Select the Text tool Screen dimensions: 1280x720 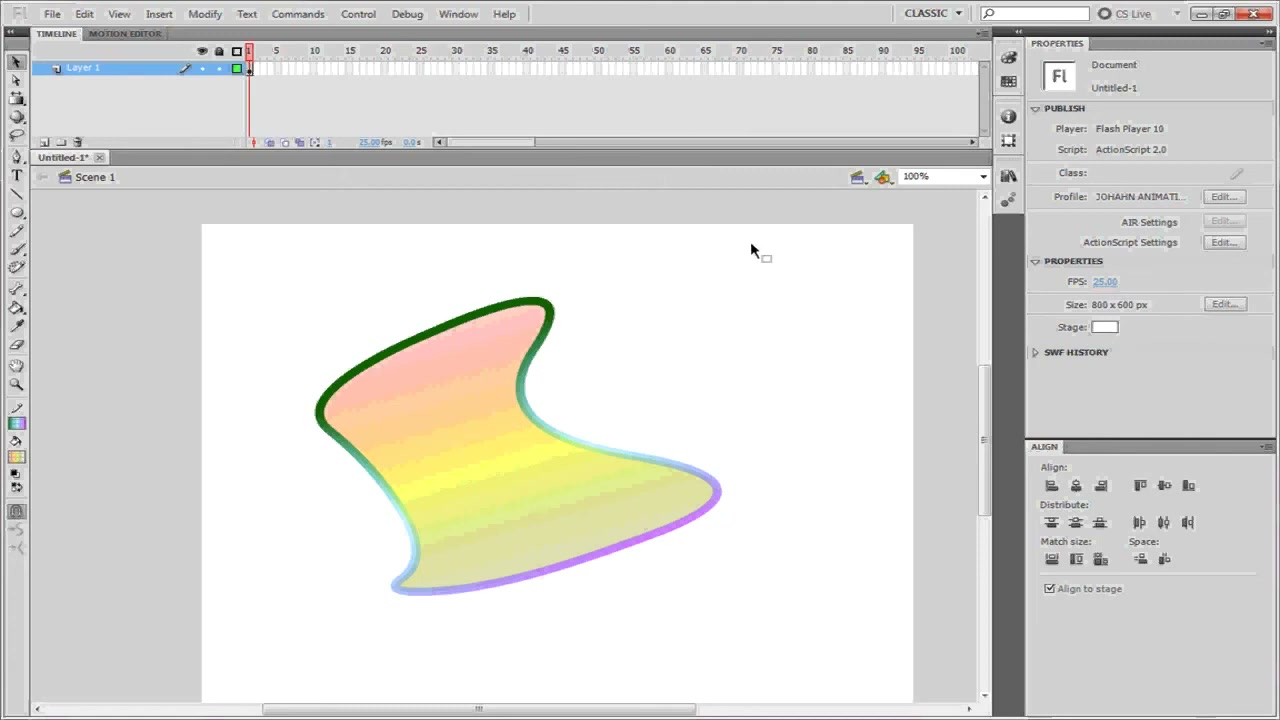tap(16, 175)
